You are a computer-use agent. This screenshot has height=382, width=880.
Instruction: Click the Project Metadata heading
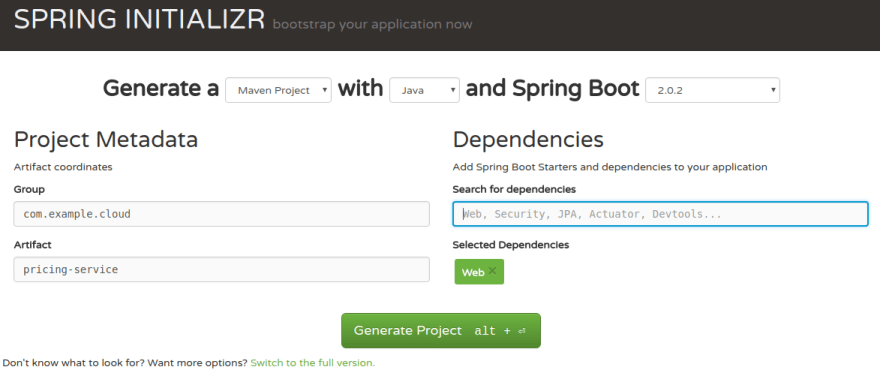[x=106, y=140]
